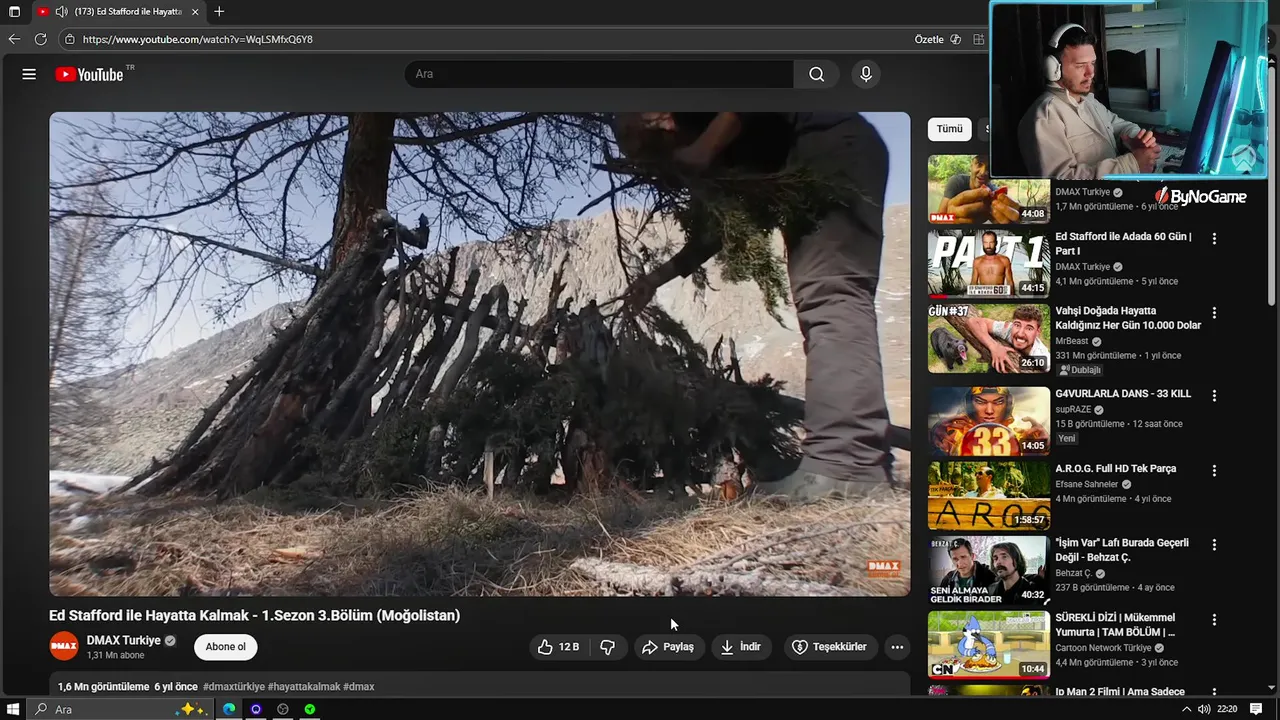Dislike the video with thumbs down

(607, 647)
